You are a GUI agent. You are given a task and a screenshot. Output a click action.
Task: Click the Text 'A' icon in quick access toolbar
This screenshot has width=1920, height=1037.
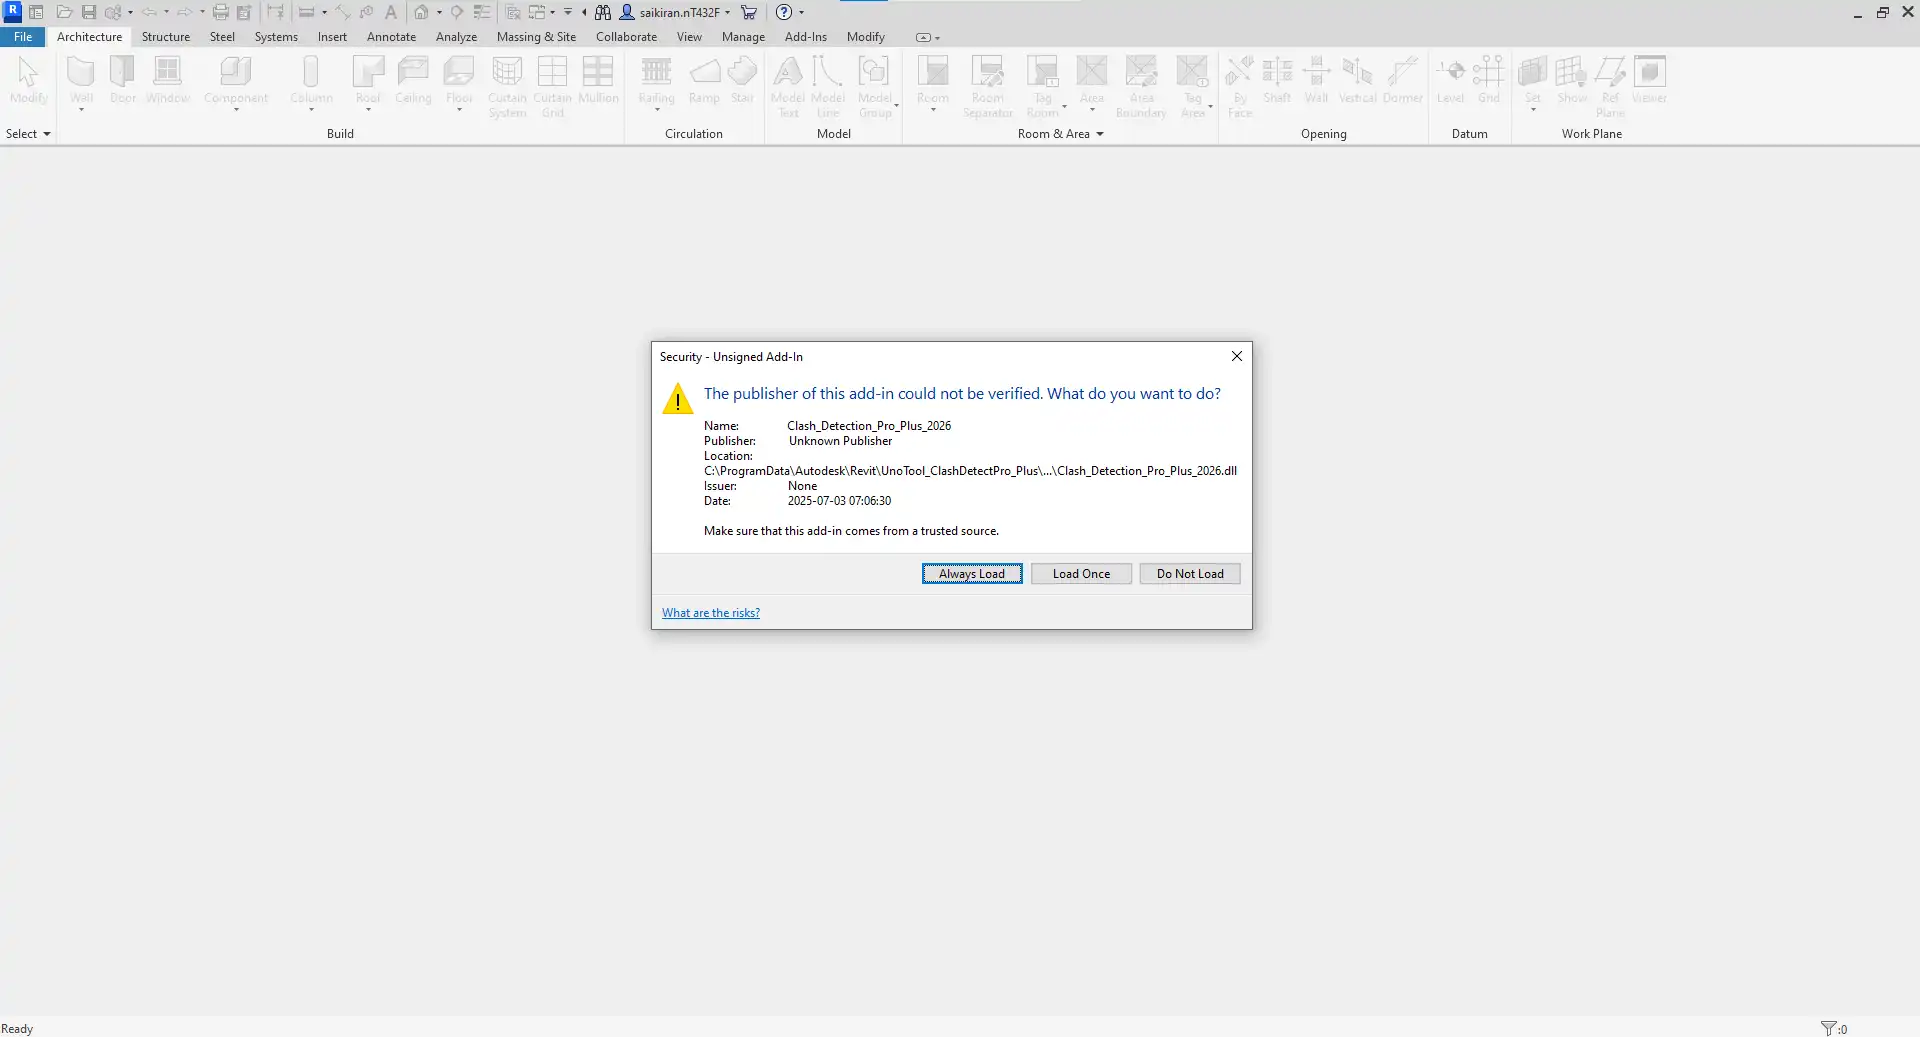pyautogui.click(x=391, y=12)
